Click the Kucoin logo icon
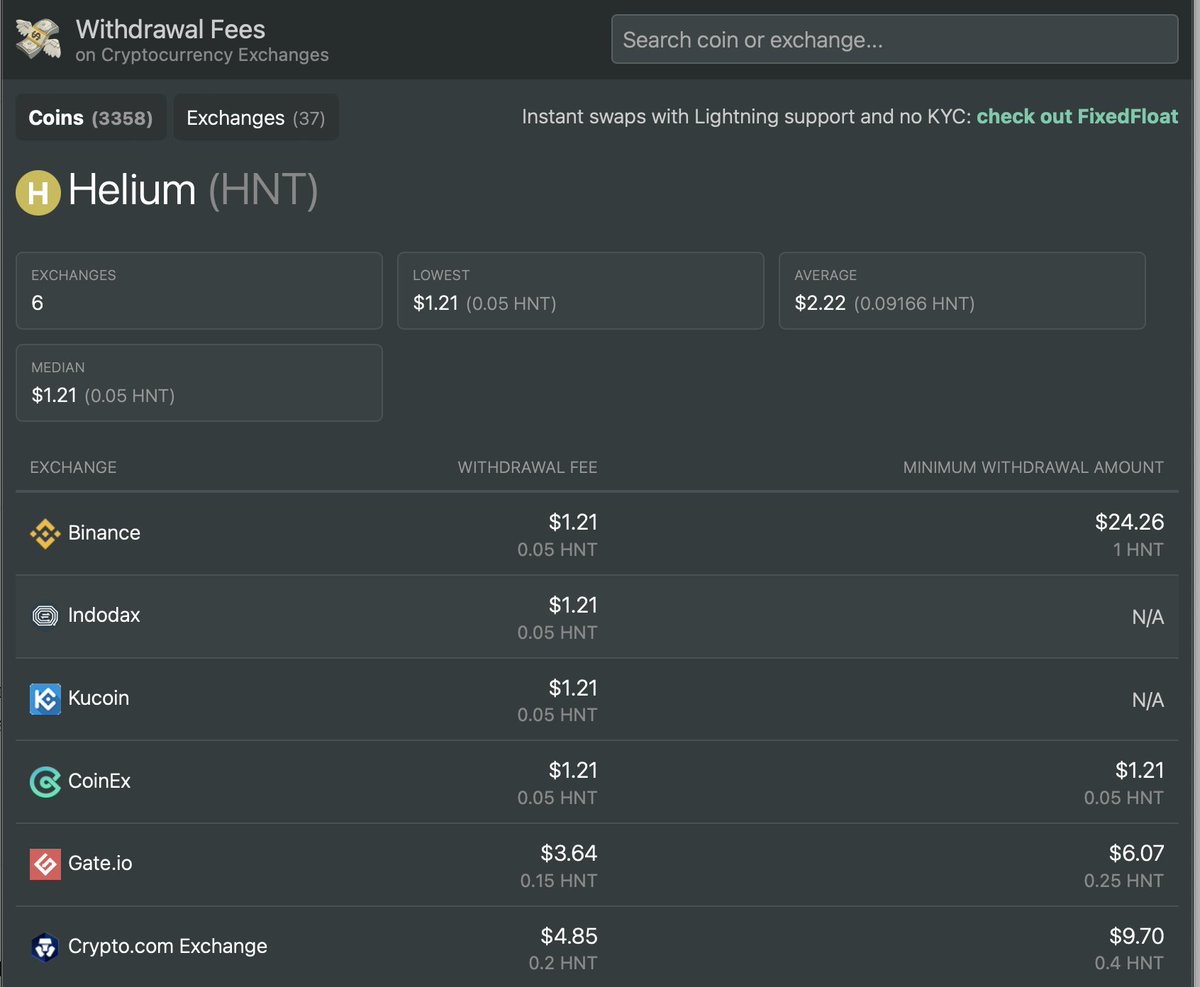The image size is (1200, 987). [x=45, y=699]
